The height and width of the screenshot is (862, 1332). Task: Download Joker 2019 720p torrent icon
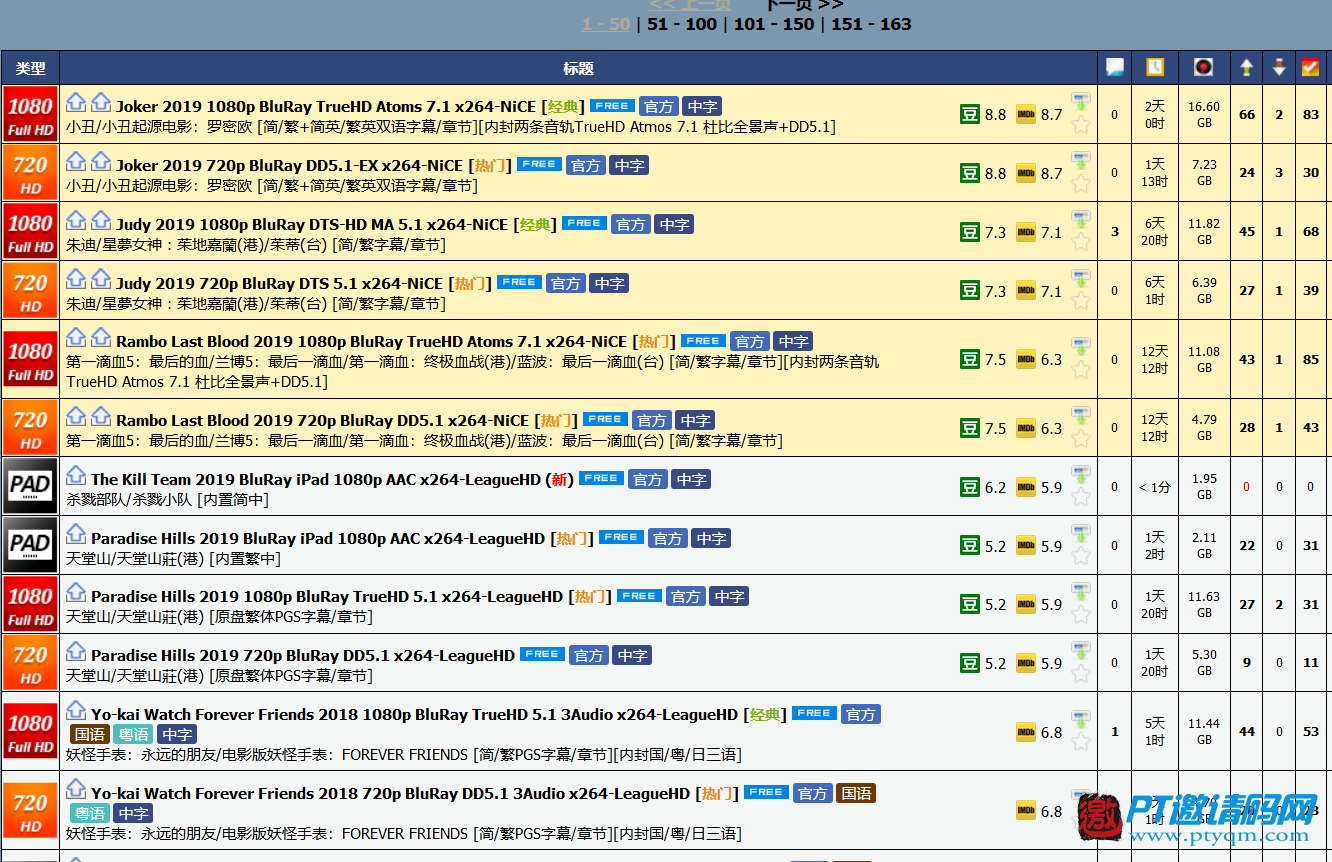pos(1080,160)
